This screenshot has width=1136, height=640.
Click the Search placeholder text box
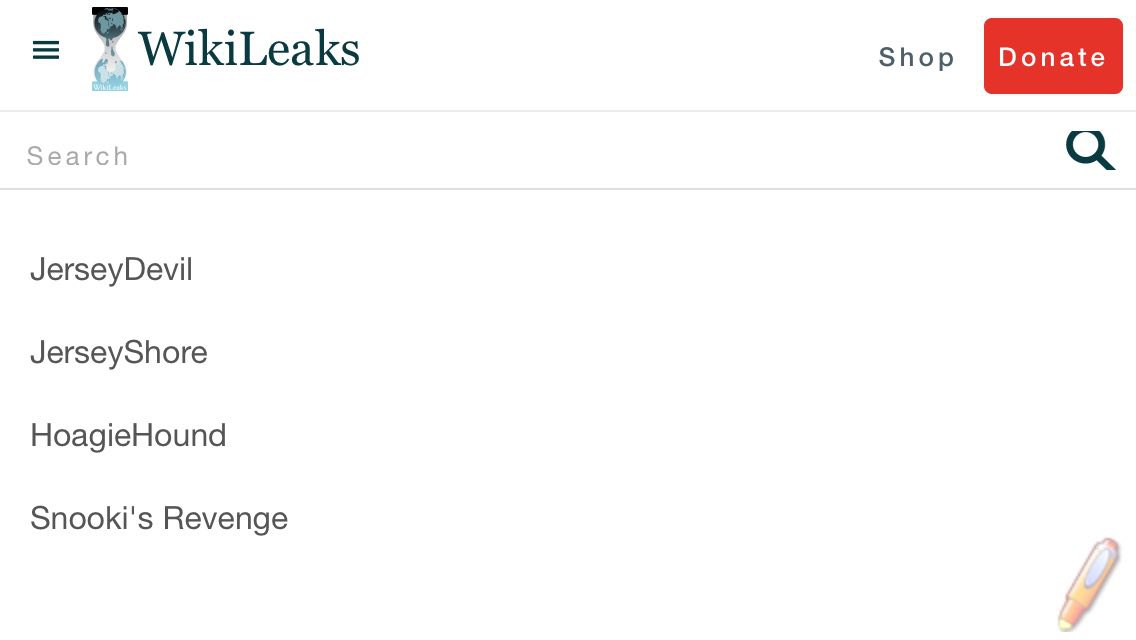[x=536, y=155]
